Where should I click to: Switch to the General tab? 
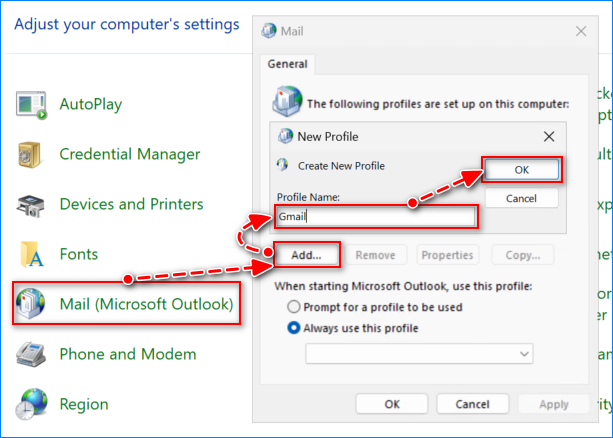click(289, 64)
